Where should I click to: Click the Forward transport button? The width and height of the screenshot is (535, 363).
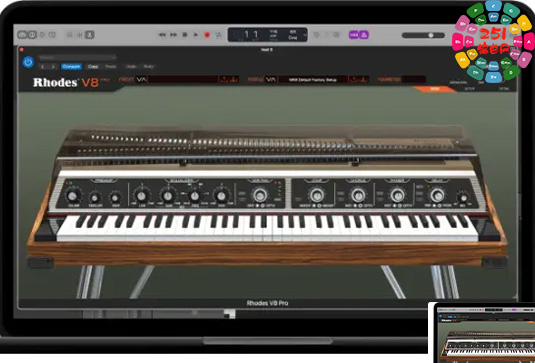tap(173, 35)
